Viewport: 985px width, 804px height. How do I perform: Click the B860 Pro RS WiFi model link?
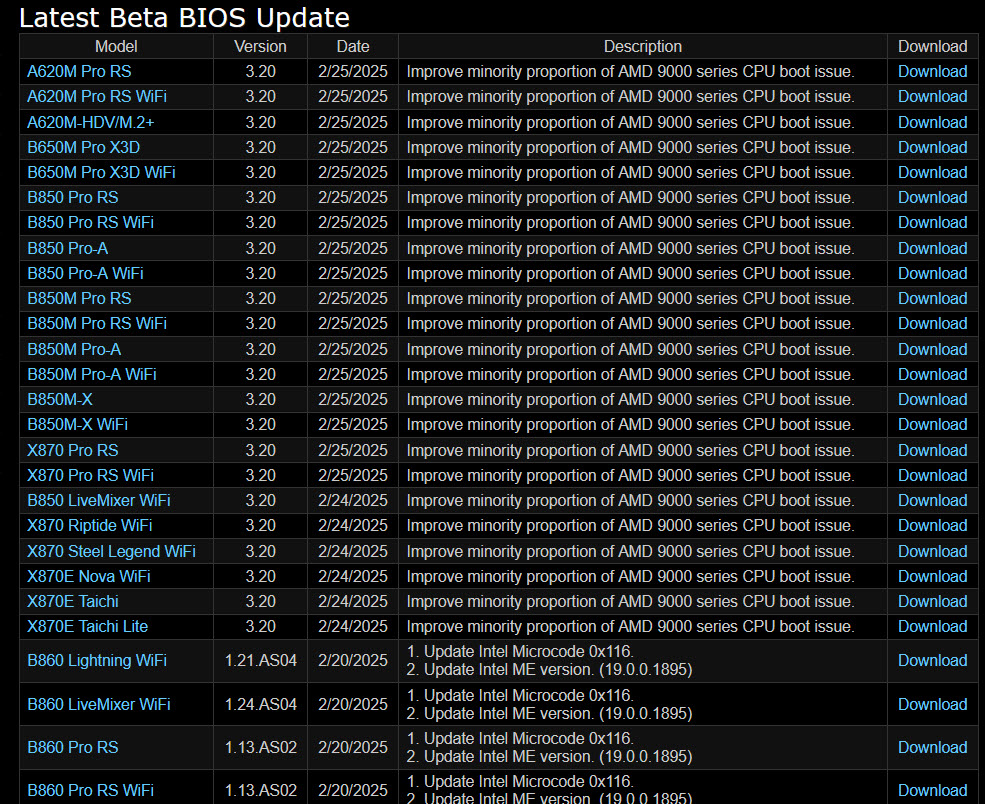(x=90, y=791)
